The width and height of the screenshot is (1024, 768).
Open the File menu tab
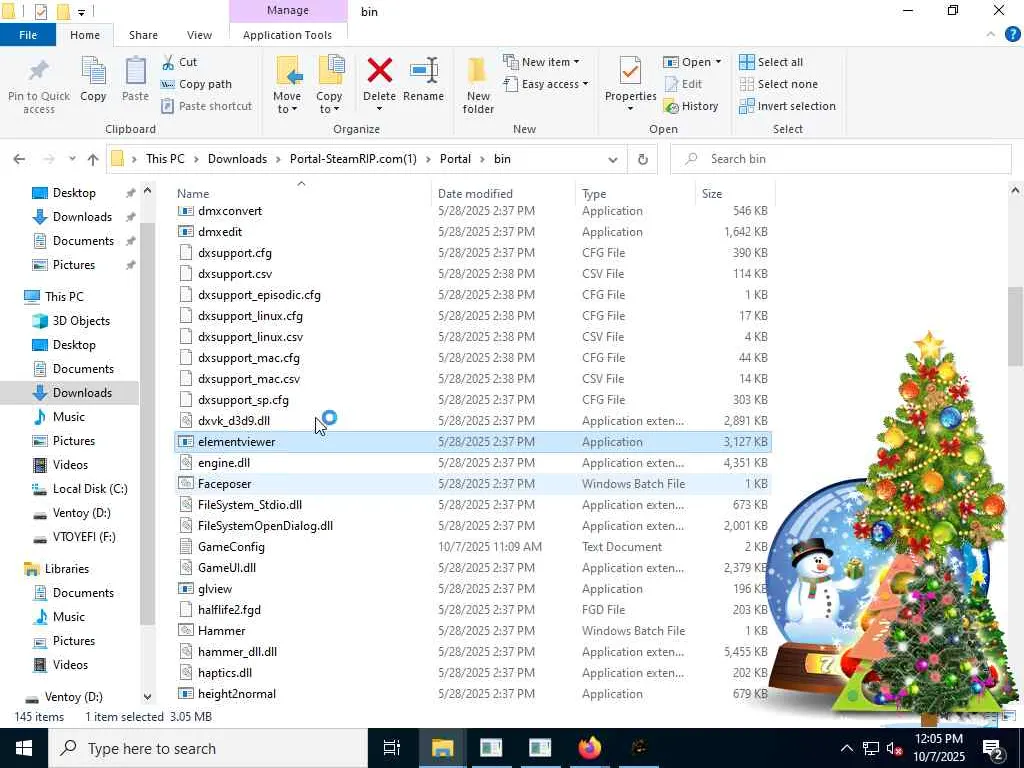27,35
